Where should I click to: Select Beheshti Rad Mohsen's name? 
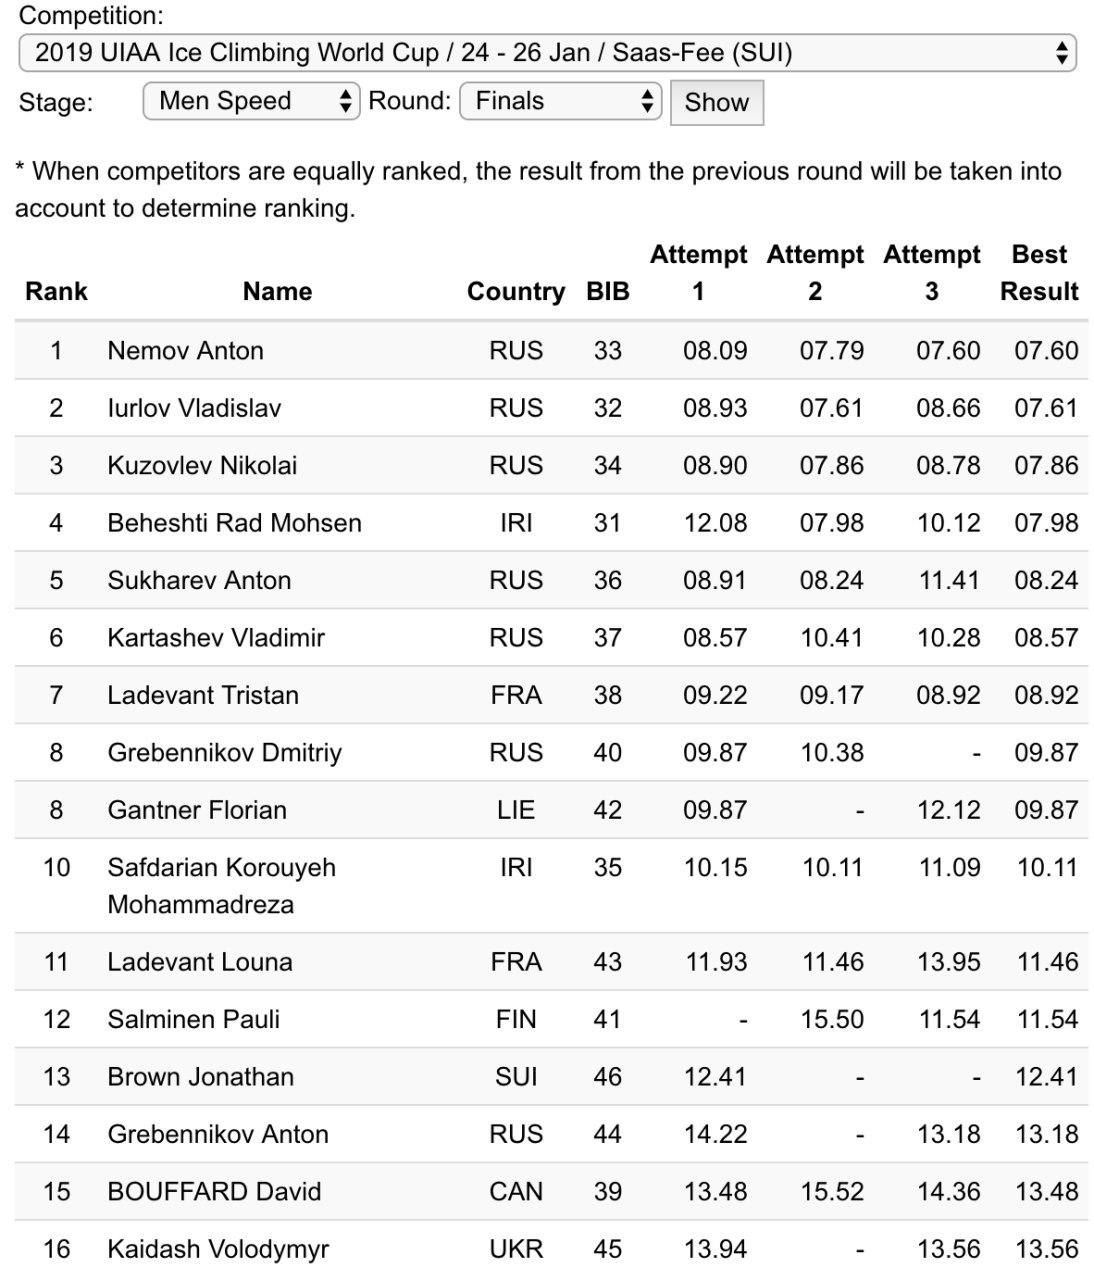(x=234, y=523)
